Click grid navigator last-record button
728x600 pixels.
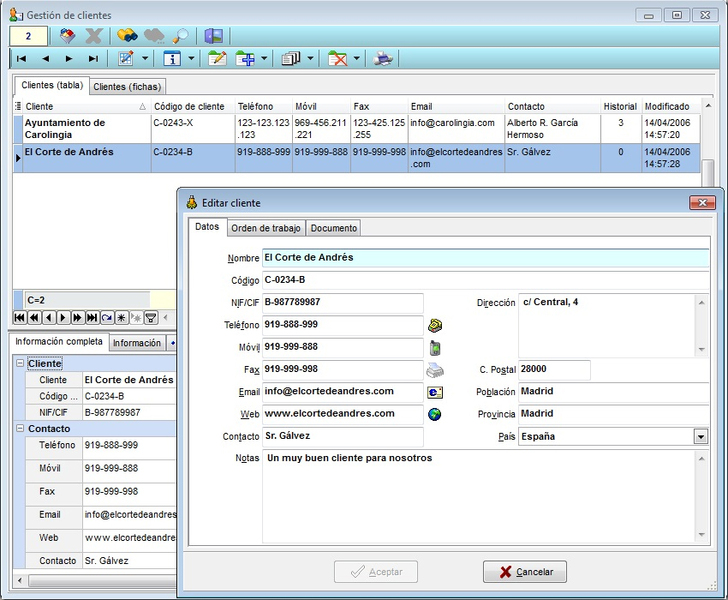92,318
